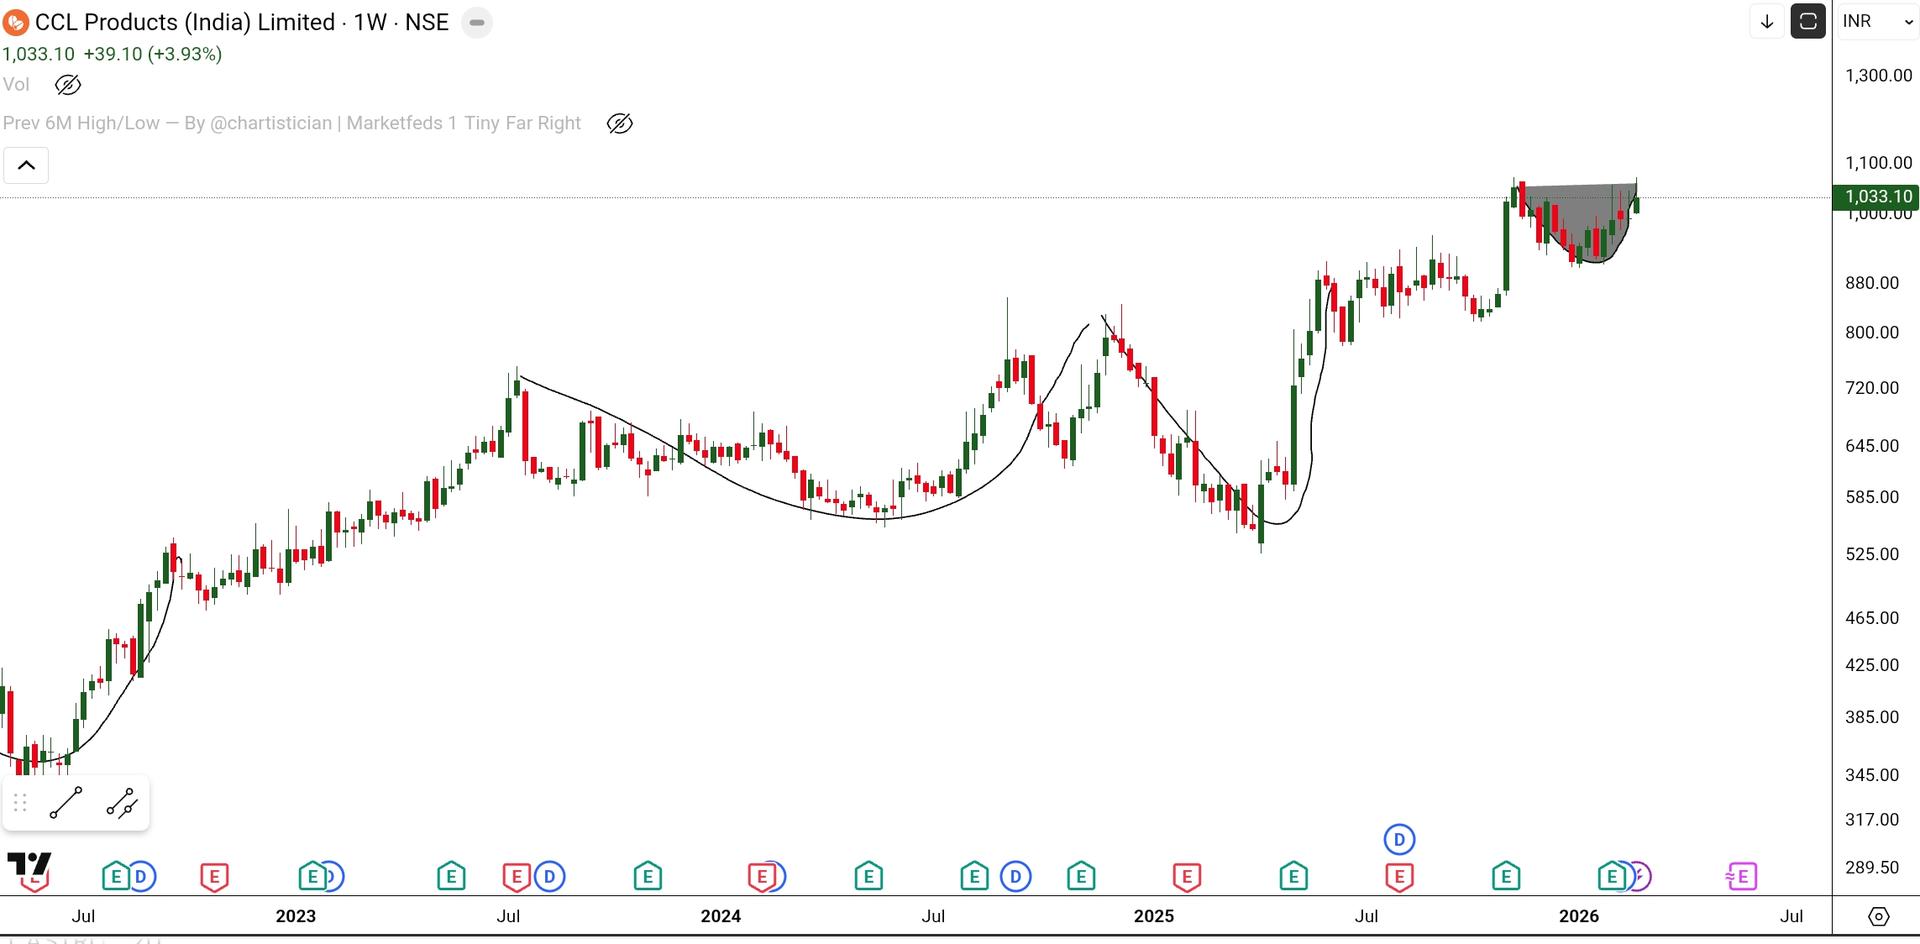The width and height of the screenshot is (1920, 944).
Task: Open the red earnings marker just after 2024
Action: pos(762,878)
